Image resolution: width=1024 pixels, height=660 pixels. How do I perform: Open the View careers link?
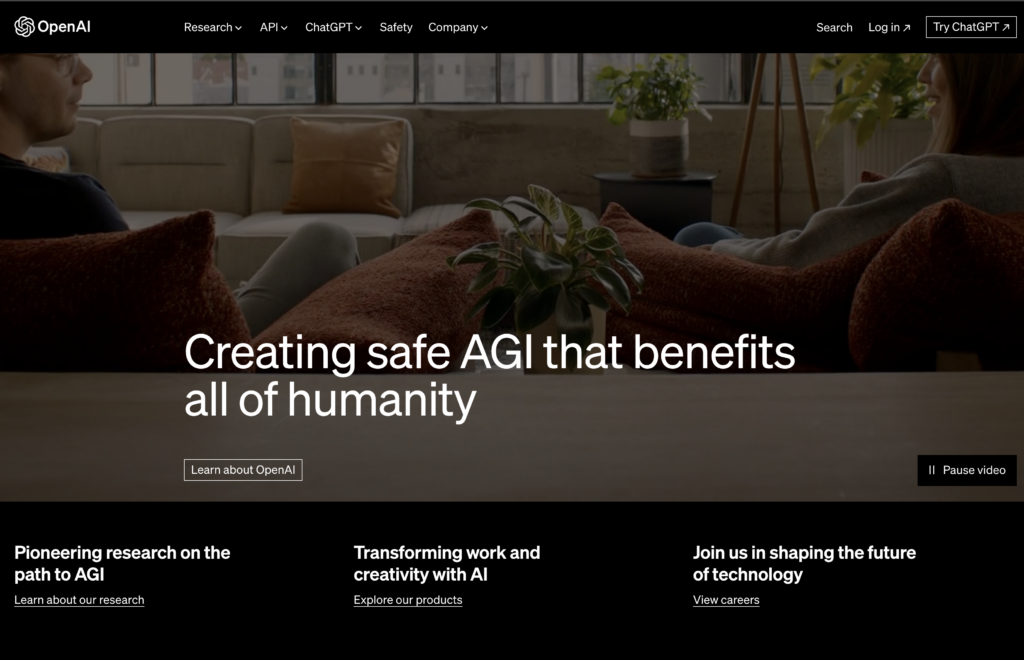point(726,600)
